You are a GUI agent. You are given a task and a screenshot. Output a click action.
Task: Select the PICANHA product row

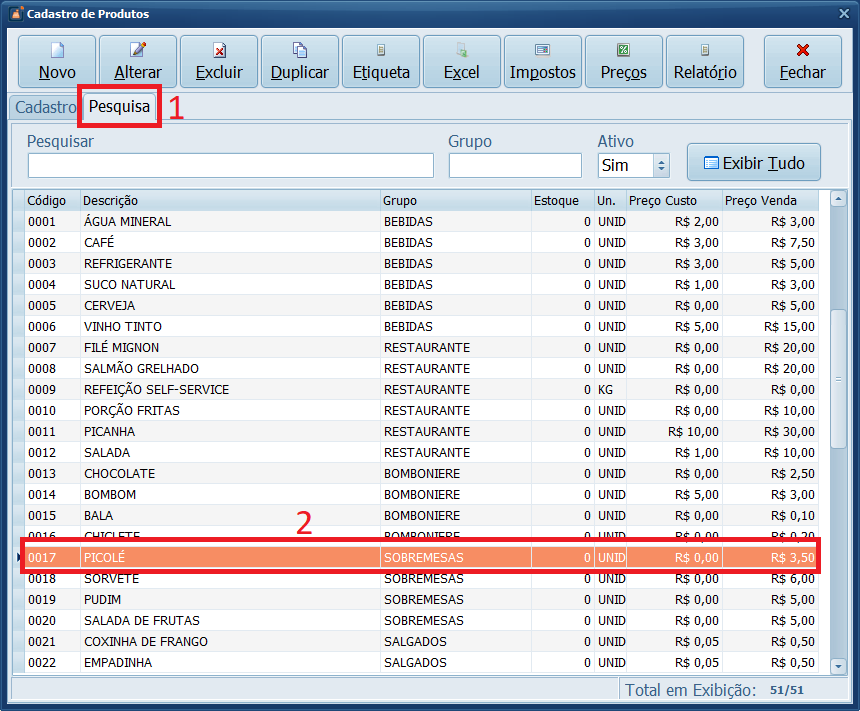tap(230, 432)
